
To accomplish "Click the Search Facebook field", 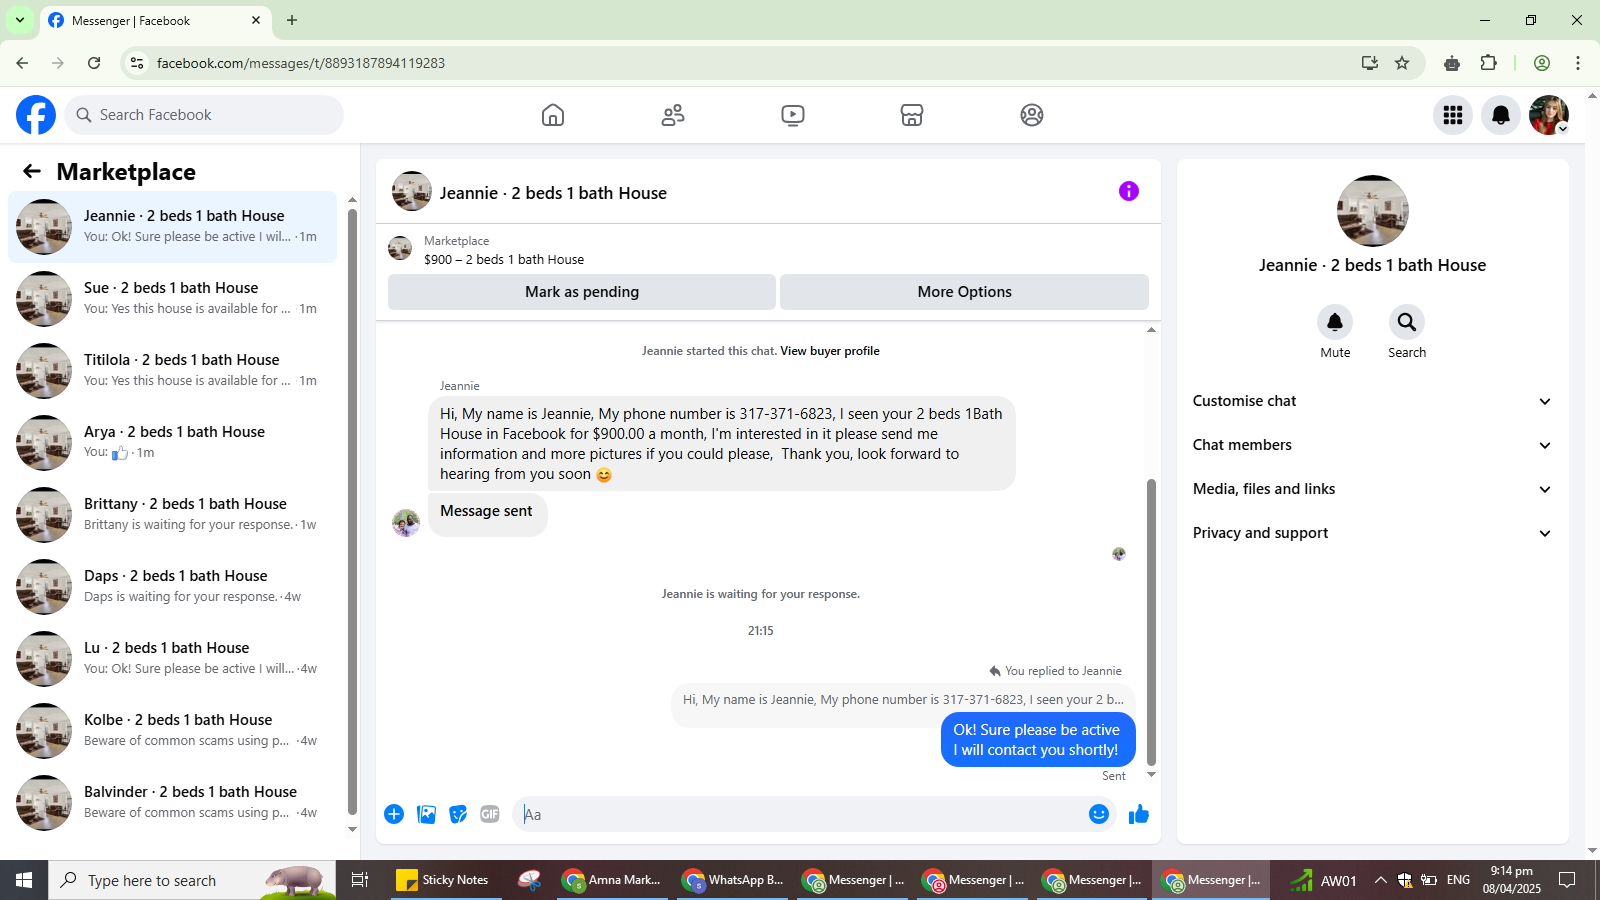I will 204,115.
